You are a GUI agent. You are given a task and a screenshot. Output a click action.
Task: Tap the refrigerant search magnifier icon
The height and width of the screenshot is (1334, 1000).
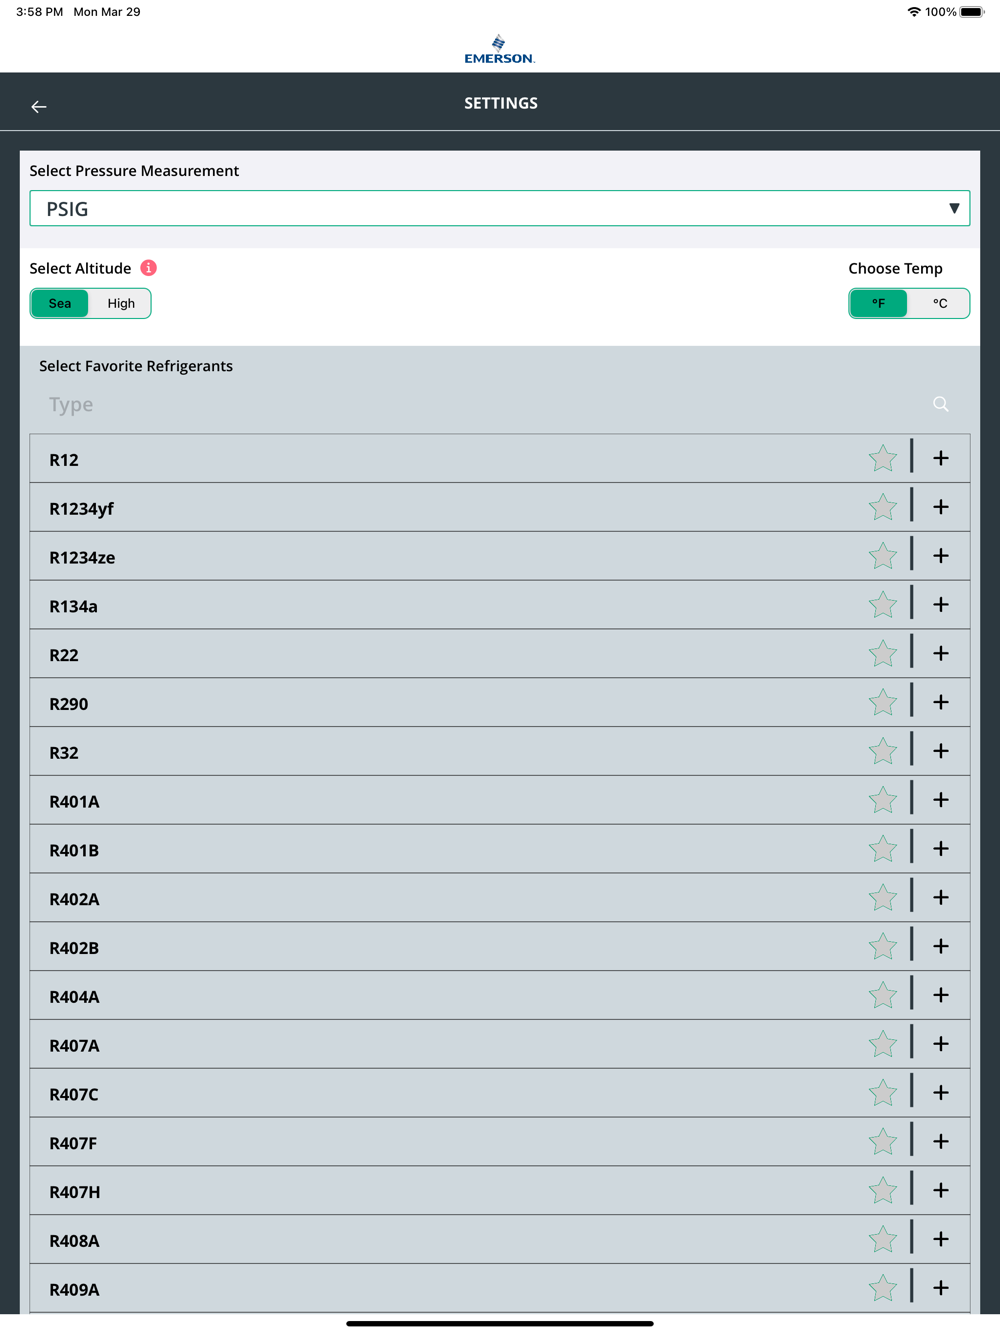tap(941, 404)
